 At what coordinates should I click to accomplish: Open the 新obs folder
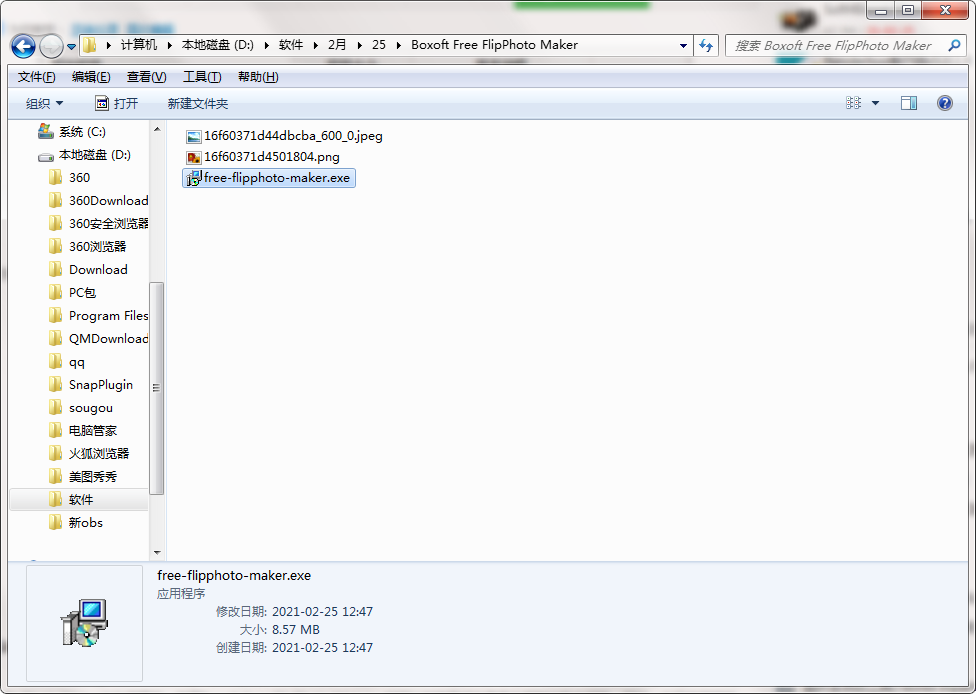[x=85, y=522]
